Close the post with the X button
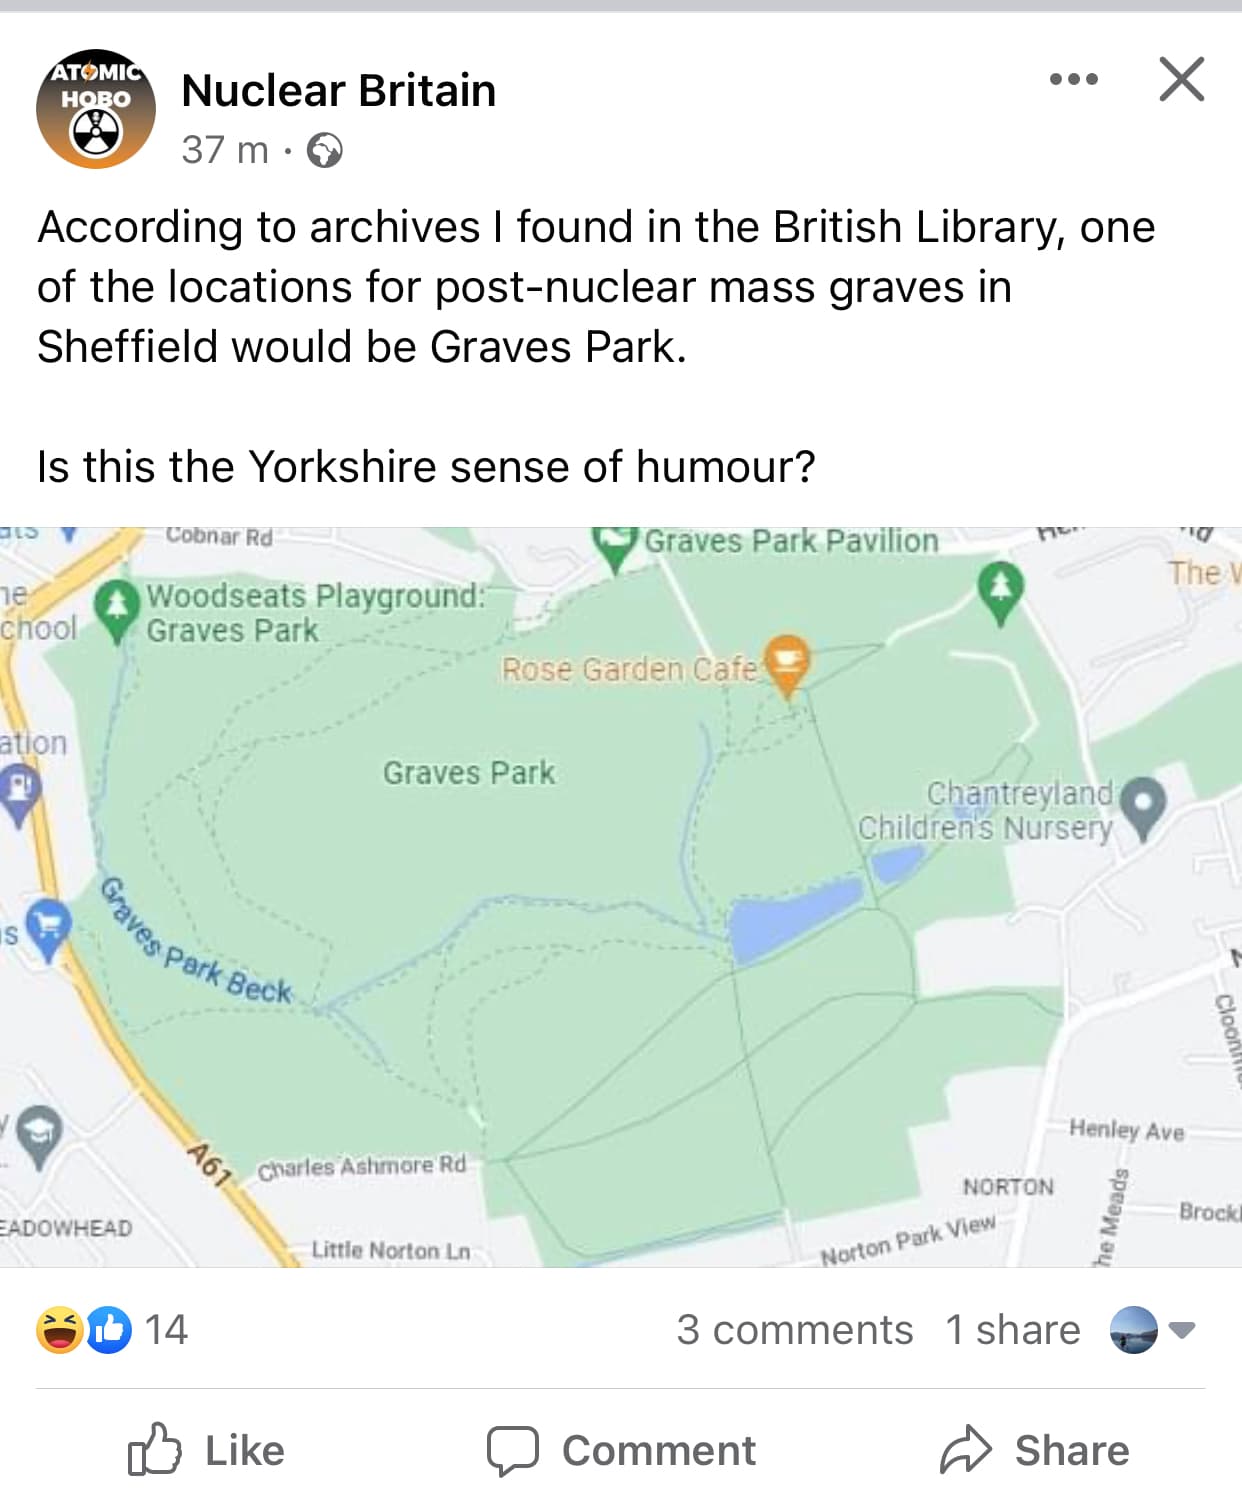This screenshot has height=1508, width=1242. tap(1181, 79)
